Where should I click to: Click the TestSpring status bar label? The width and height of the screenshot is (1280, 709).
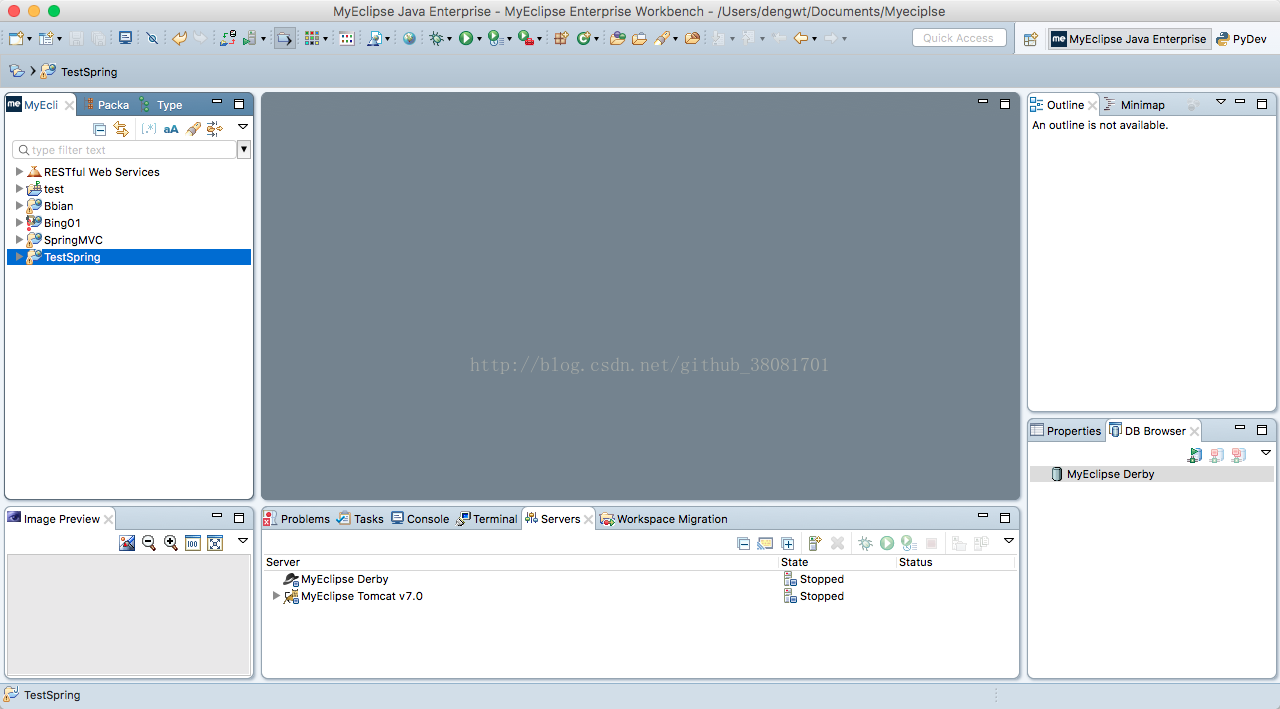pos(52,695)
